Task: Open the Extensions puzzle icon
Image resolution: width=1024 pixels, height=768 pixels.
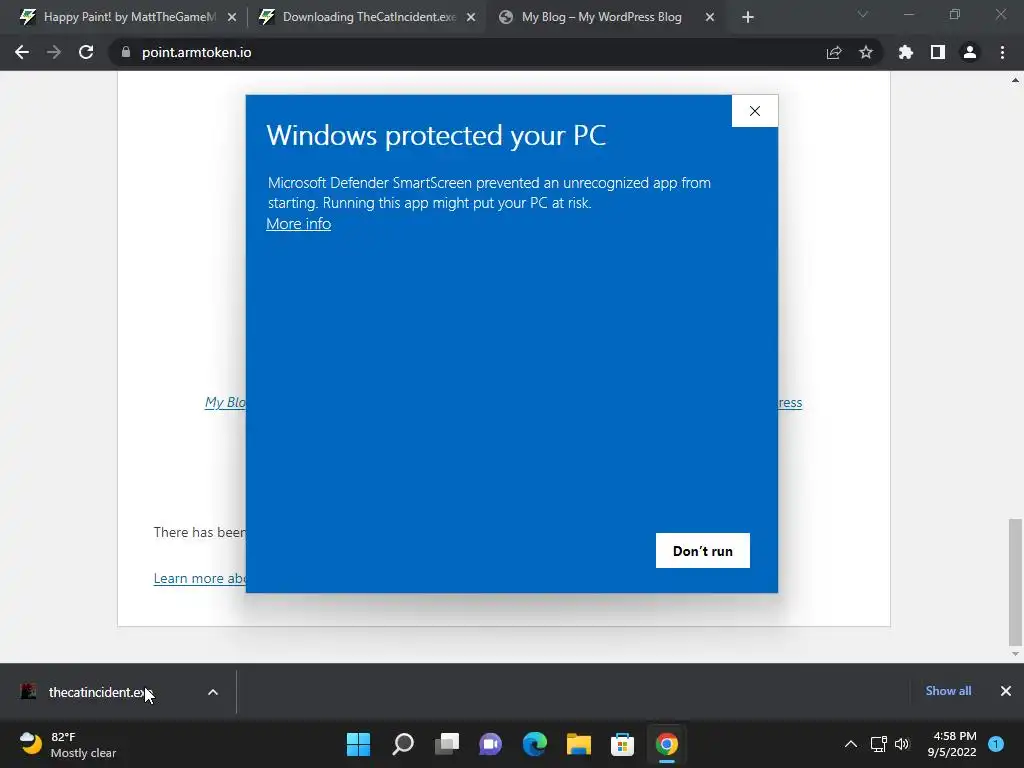Action: [906, 52]
